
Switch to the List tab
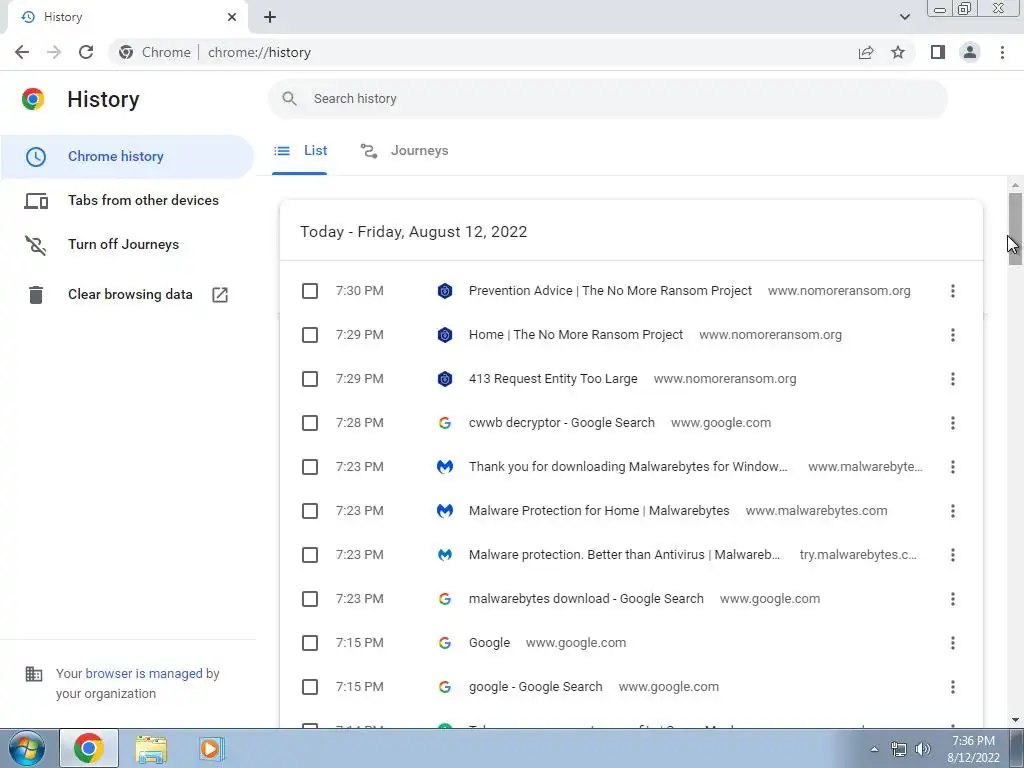click(300, 151)
